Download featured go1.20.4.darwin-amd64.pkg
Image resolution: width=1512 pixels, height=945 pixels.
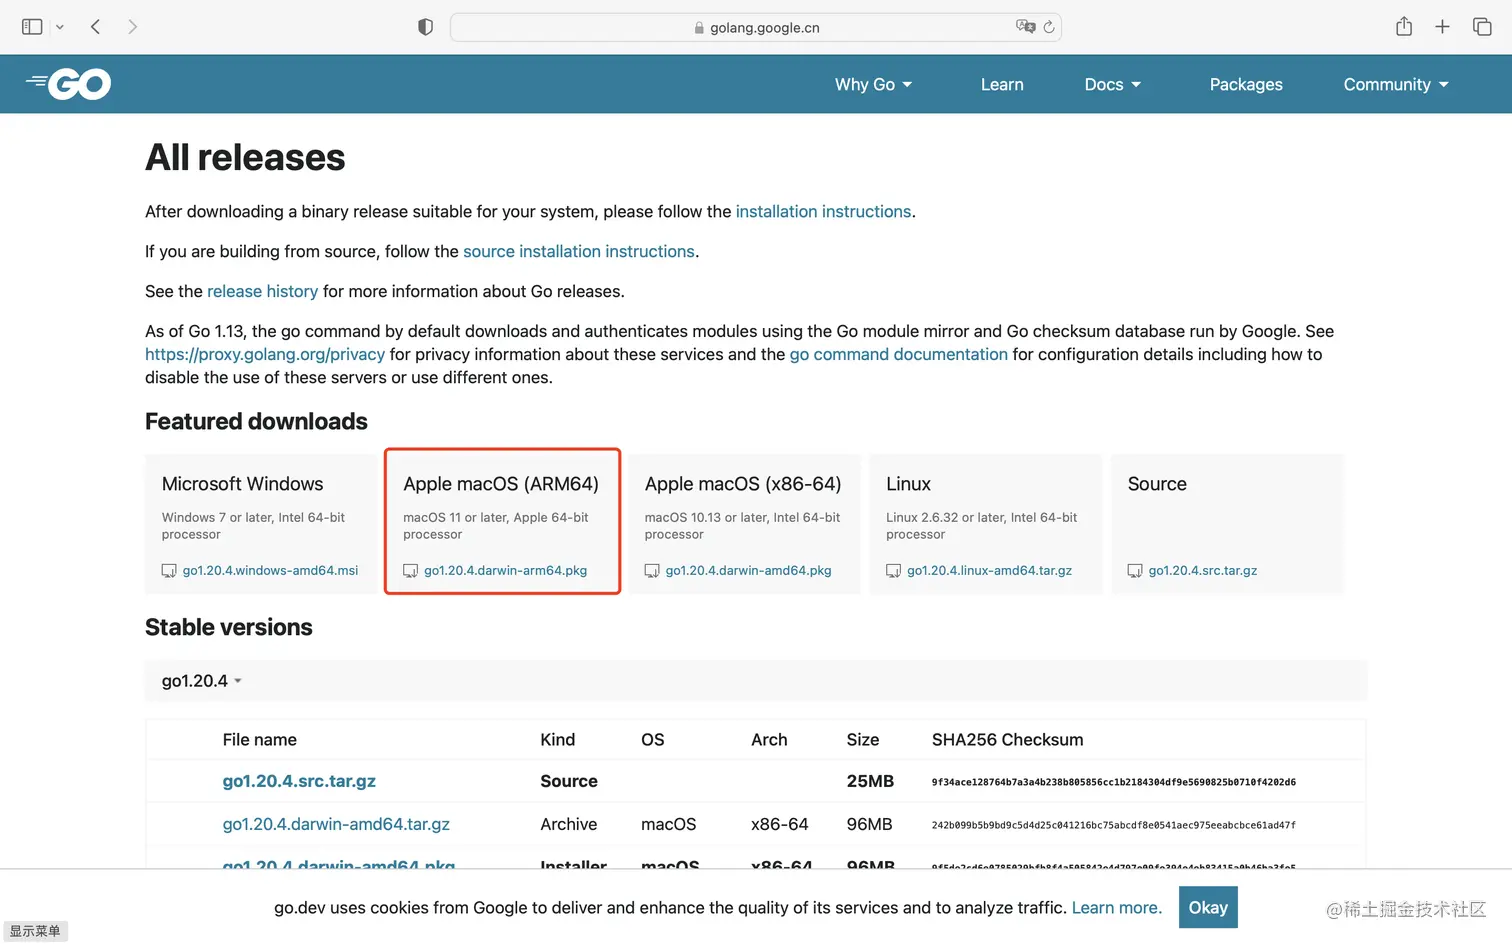(x=748, y=571)
